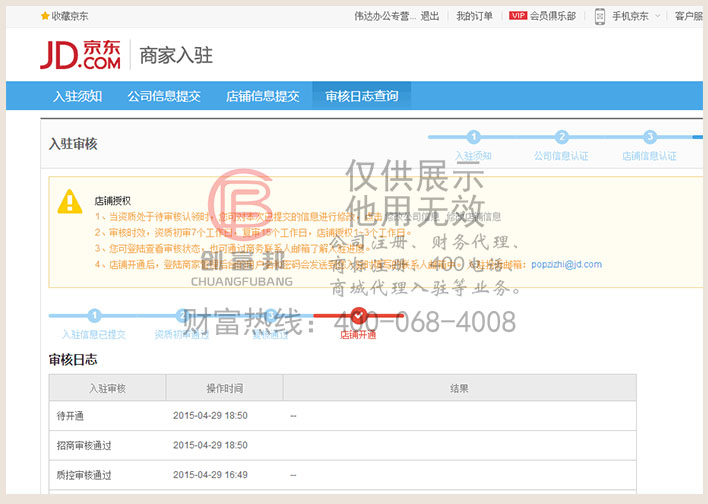Screen dimensions: 708x504
Task: Click step 2 circle above 公司信息认证
Action: point(561,136)
